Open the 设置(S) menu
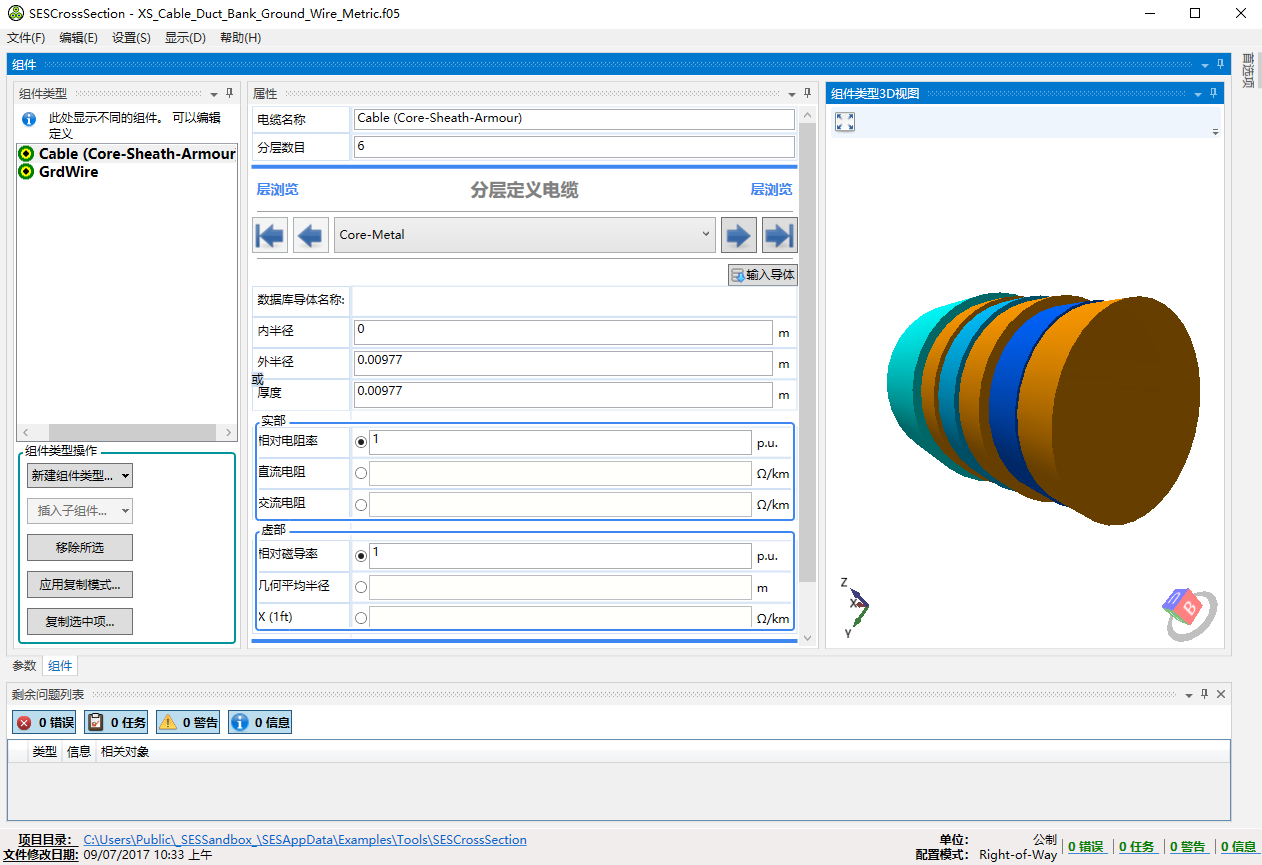 click(131, 38)
